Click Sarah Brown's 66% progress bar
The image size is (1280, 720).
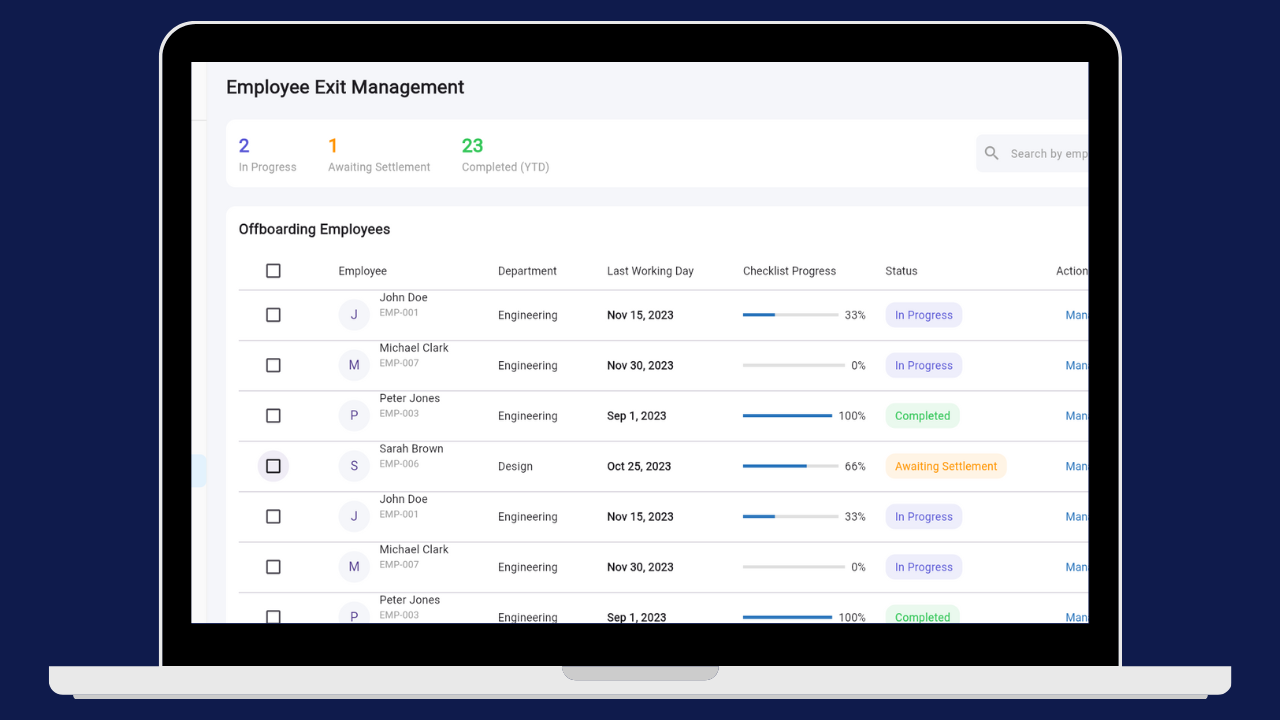coord(790,466)
